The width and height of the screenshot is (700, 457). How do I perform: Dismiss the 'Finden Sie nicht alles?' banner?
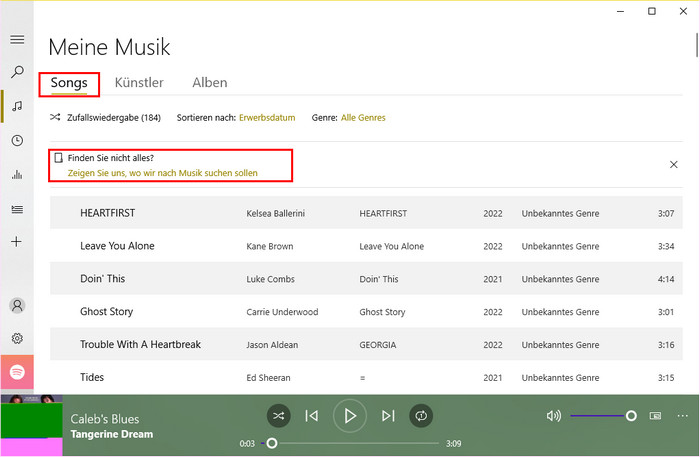(674, 165)
